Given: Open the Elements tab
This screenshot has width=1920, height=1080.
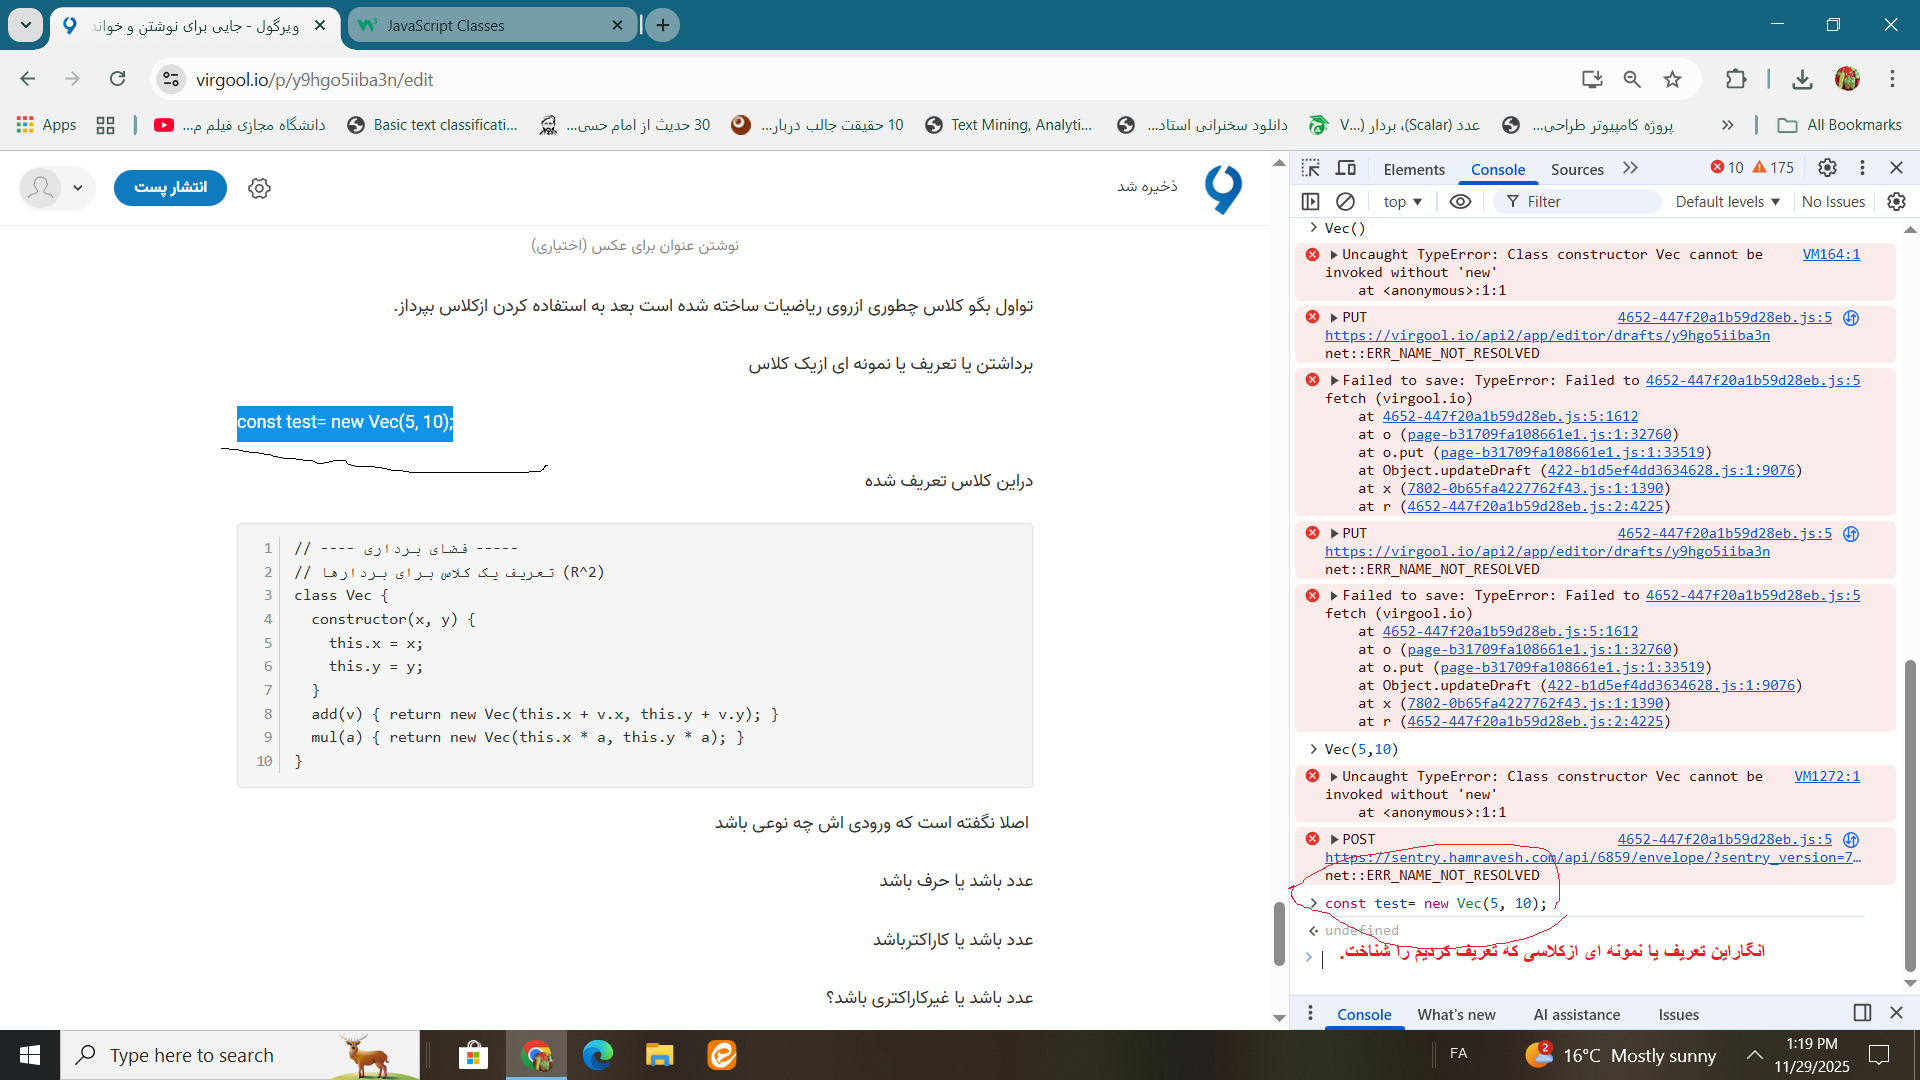Looking at the screenshot, I should tap(1413, 169).
